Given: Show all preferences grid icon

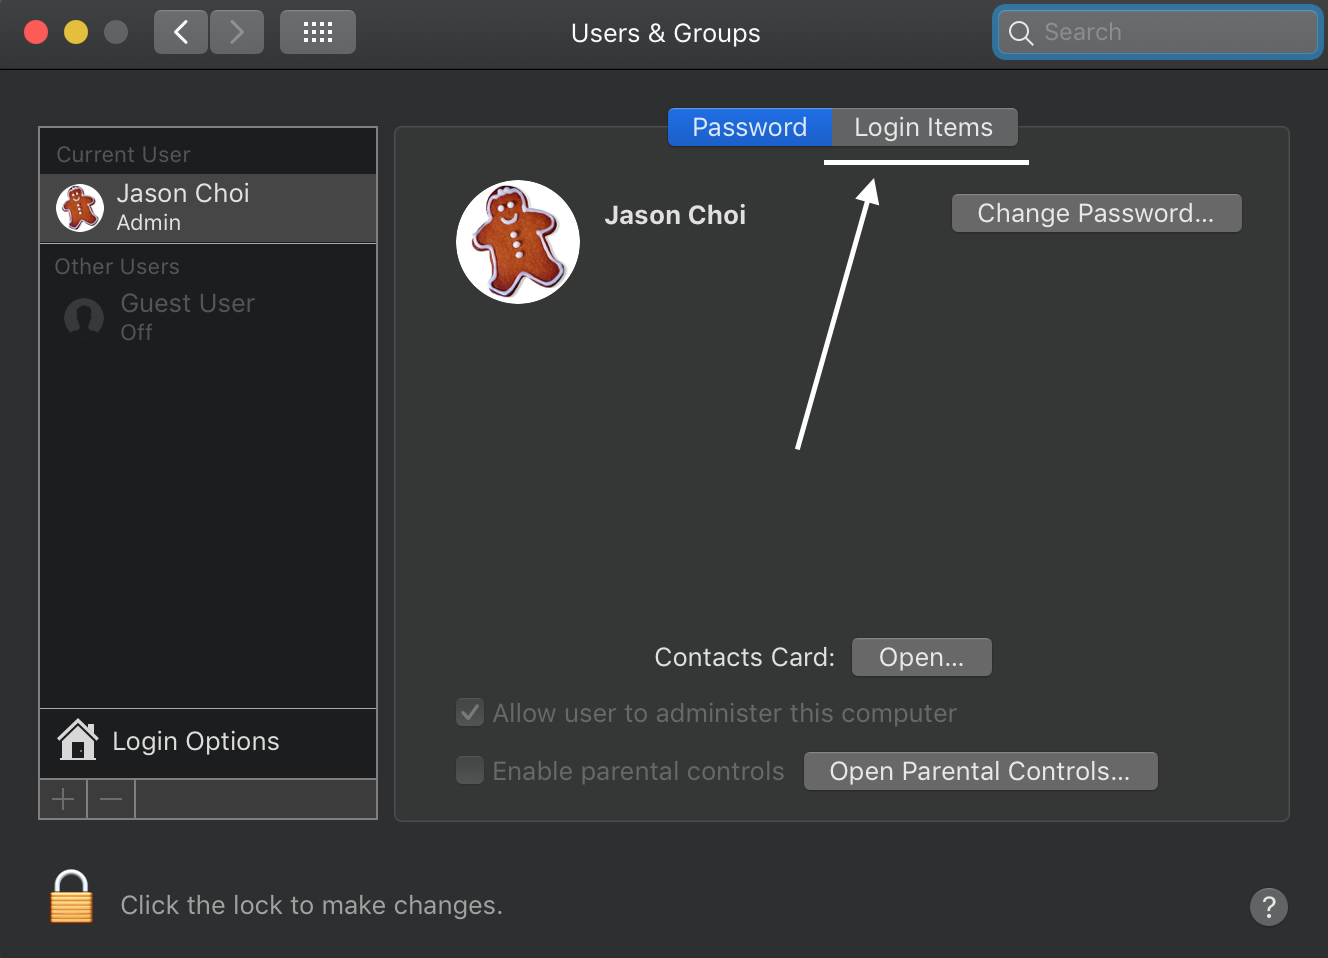Looking at the screenshot, I should pyautogui.click(x=318, y=32).
